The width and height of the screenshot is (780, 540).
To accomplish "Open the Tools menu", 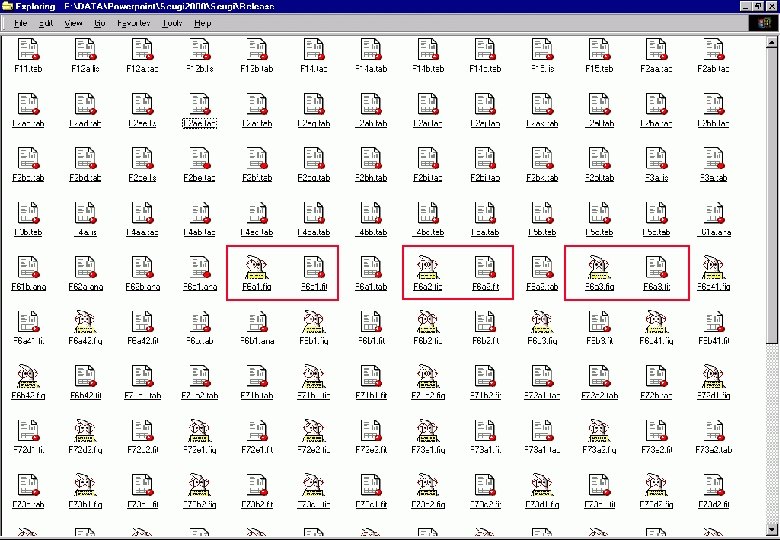I will coord(172,23).
